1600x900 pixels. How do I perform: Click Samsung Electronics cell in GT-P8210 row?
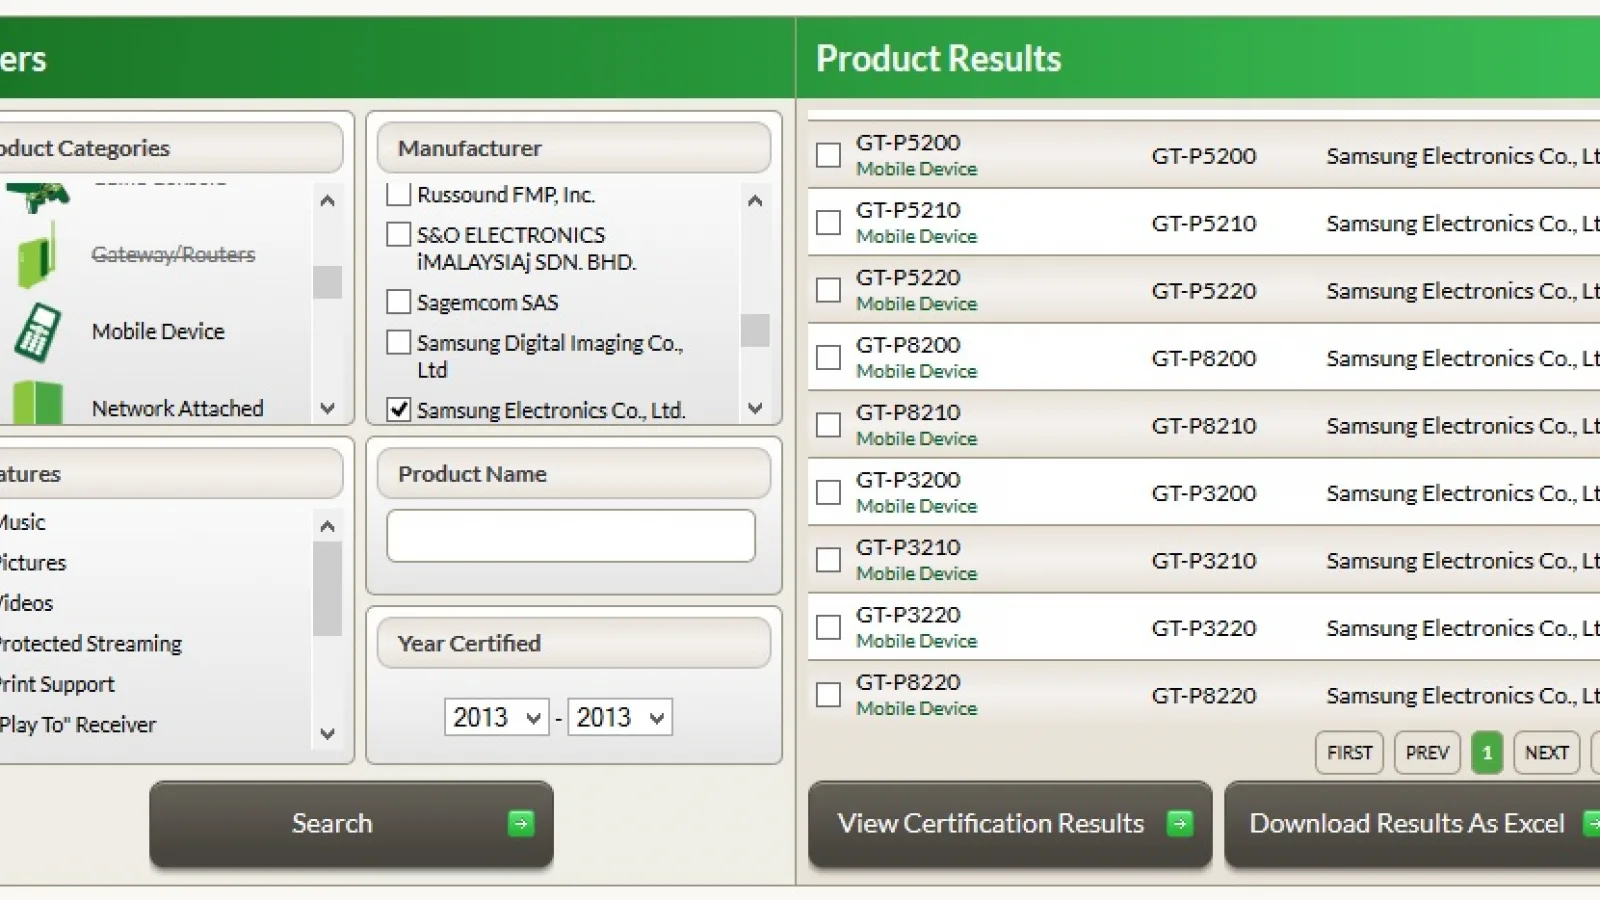(x=1463, y=425)
